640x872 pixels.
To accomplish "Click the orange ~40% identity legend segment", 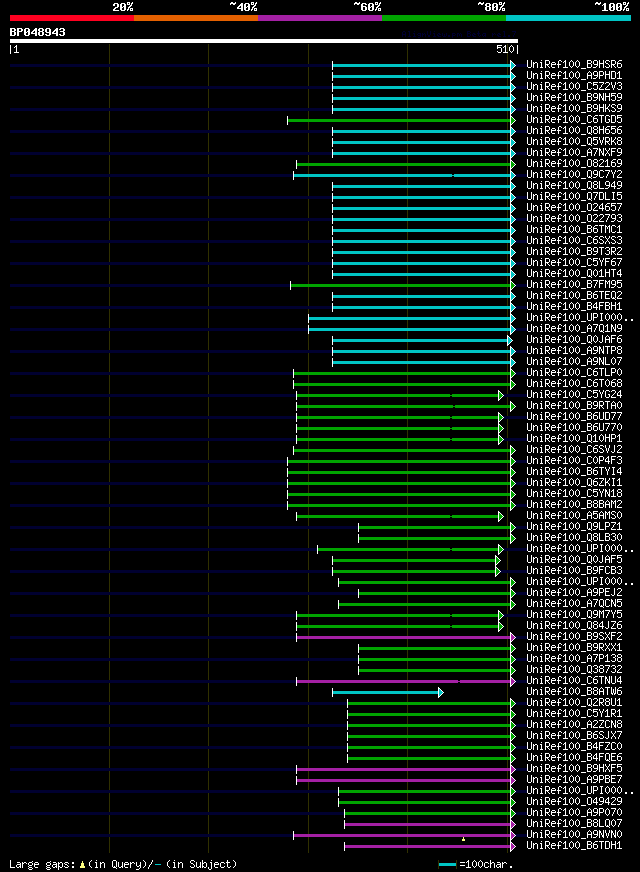I will tap(196, 18).
